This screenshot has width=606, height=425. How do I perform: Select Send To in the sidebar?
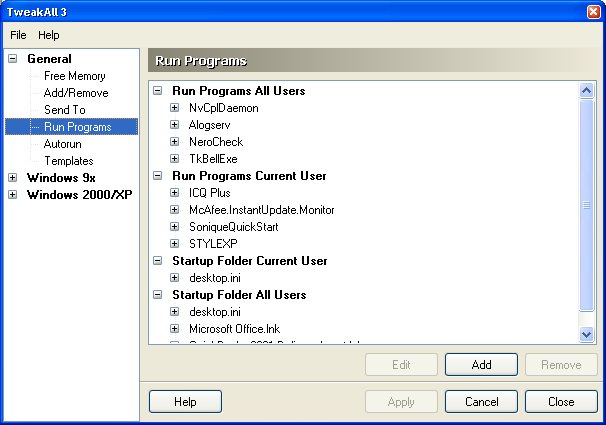tap(65, 110)
